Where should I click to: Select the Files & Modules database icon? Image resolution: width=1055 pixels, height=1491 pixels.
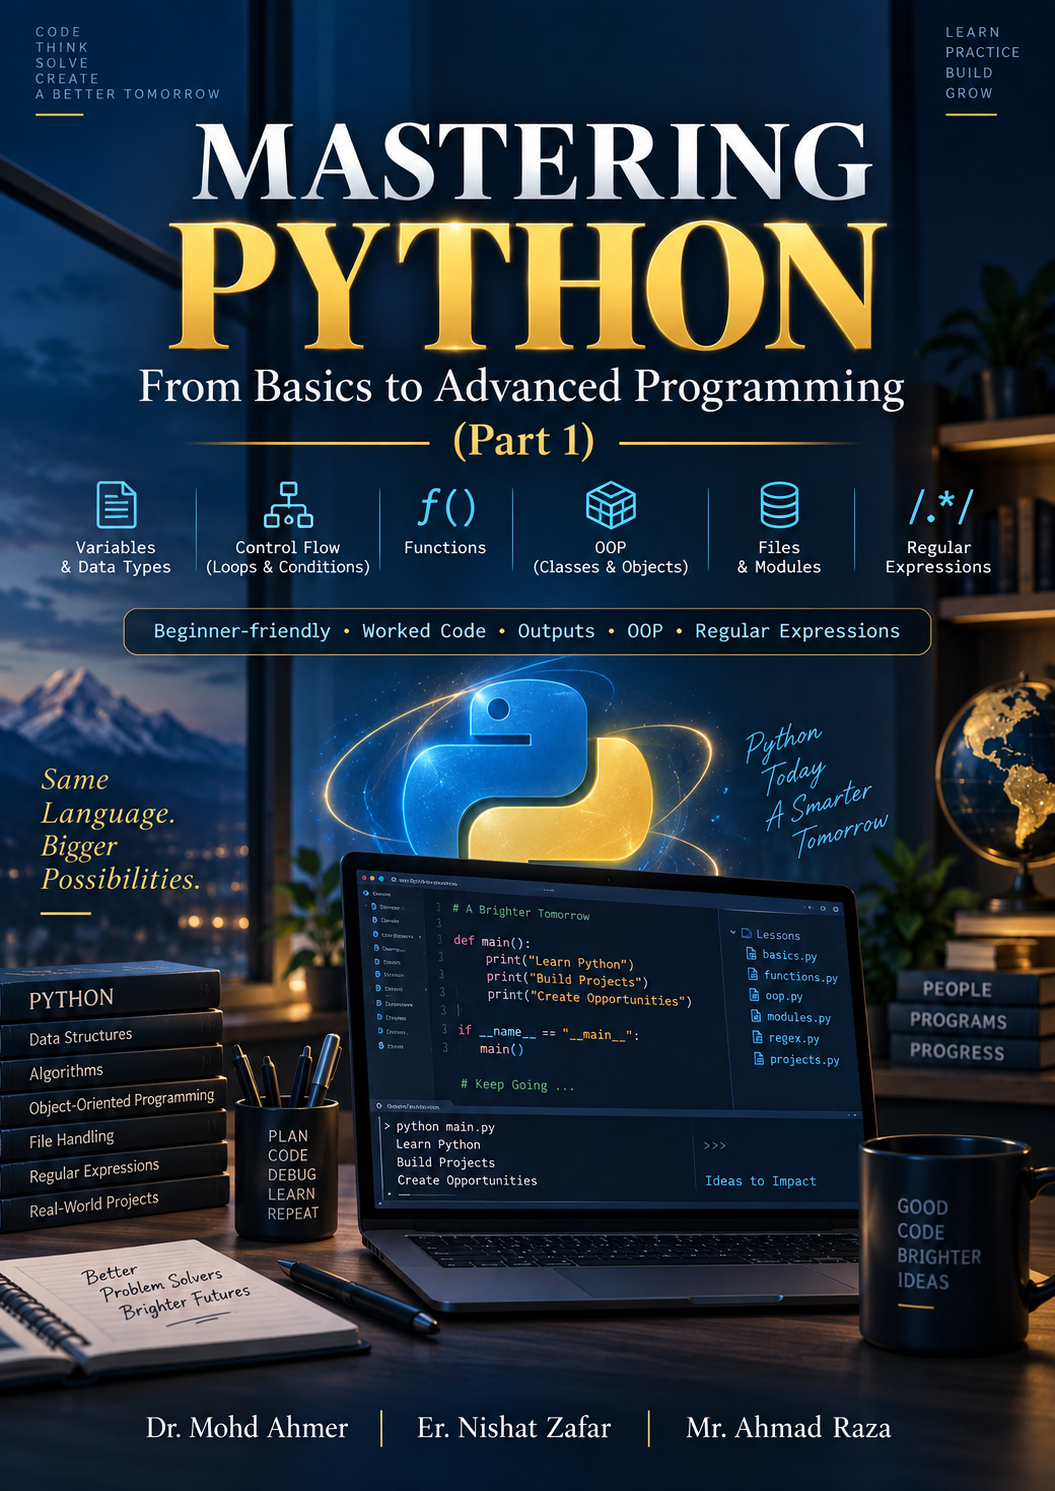[x=779, y=504]
